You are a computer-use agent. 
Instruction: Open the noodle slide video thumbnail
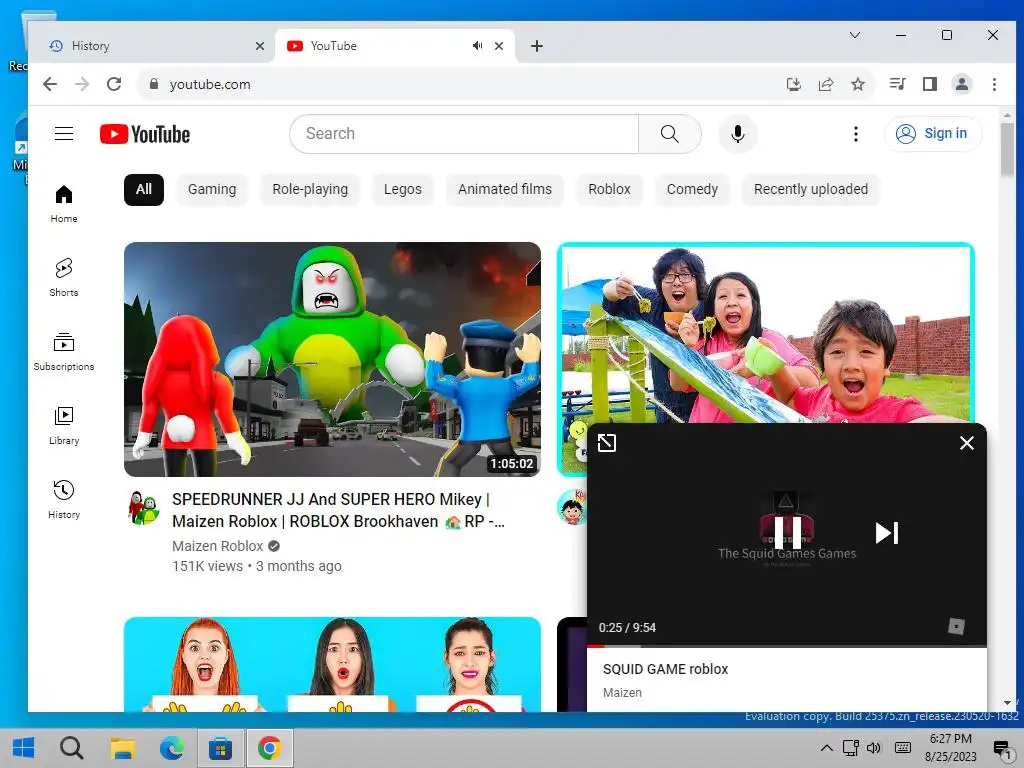(765, 333)
